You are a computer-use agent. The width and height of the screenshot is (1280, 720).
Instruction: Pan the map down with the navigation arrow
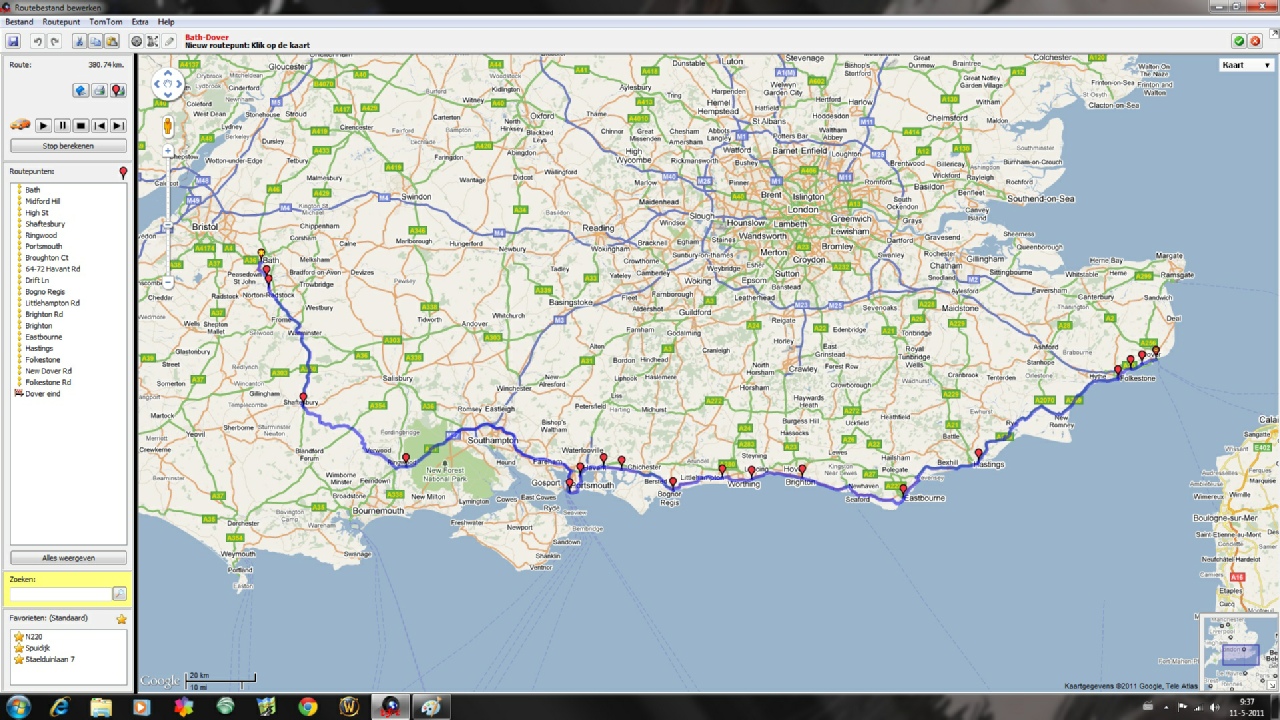[x=168, y=94]
